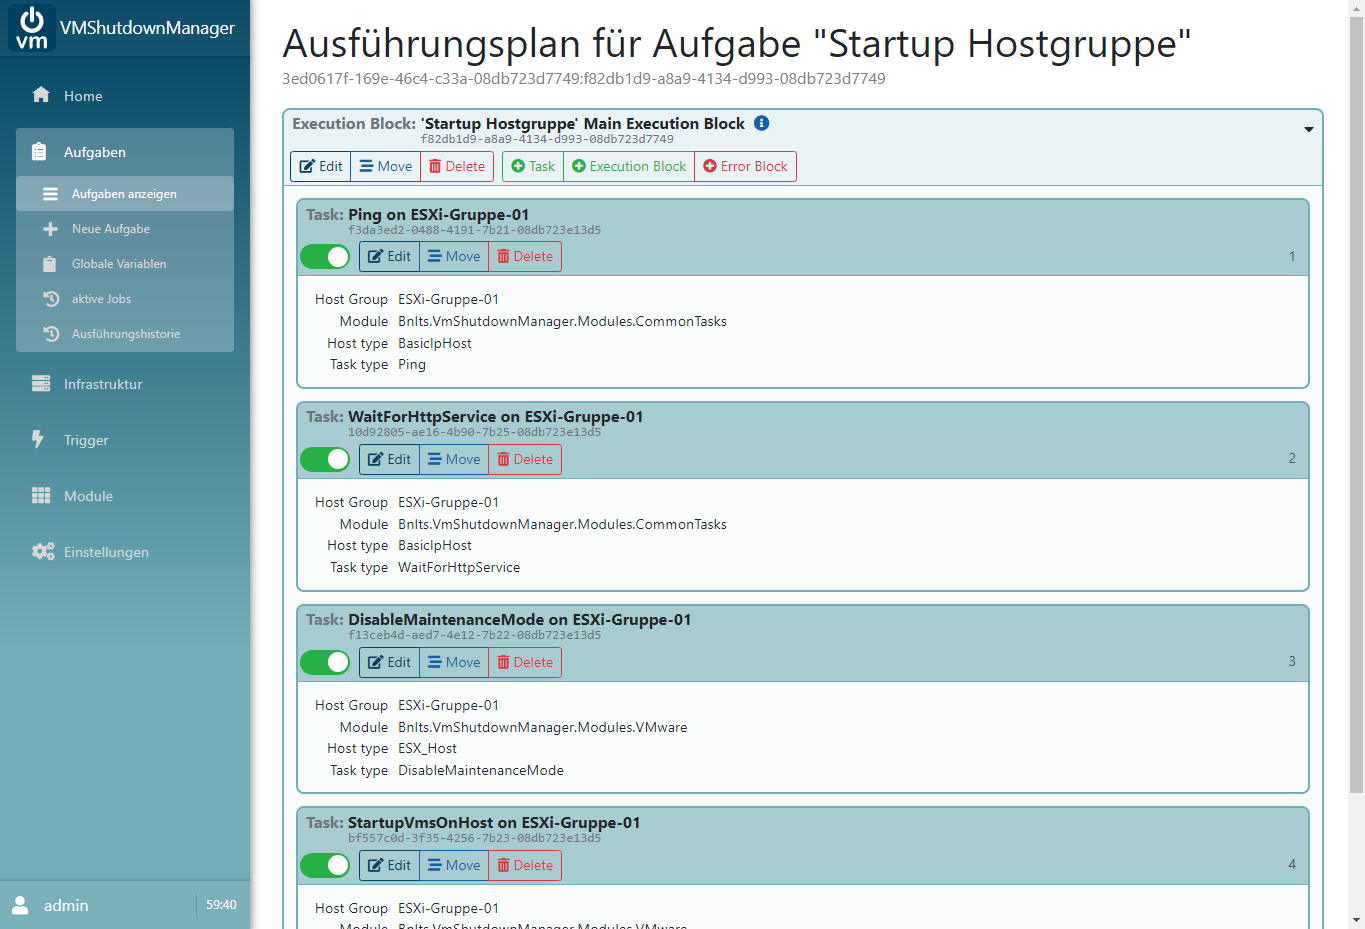This screenshot has width=1365, height=929.
Task: Open Globale Variablen
Action: (125, 264)
